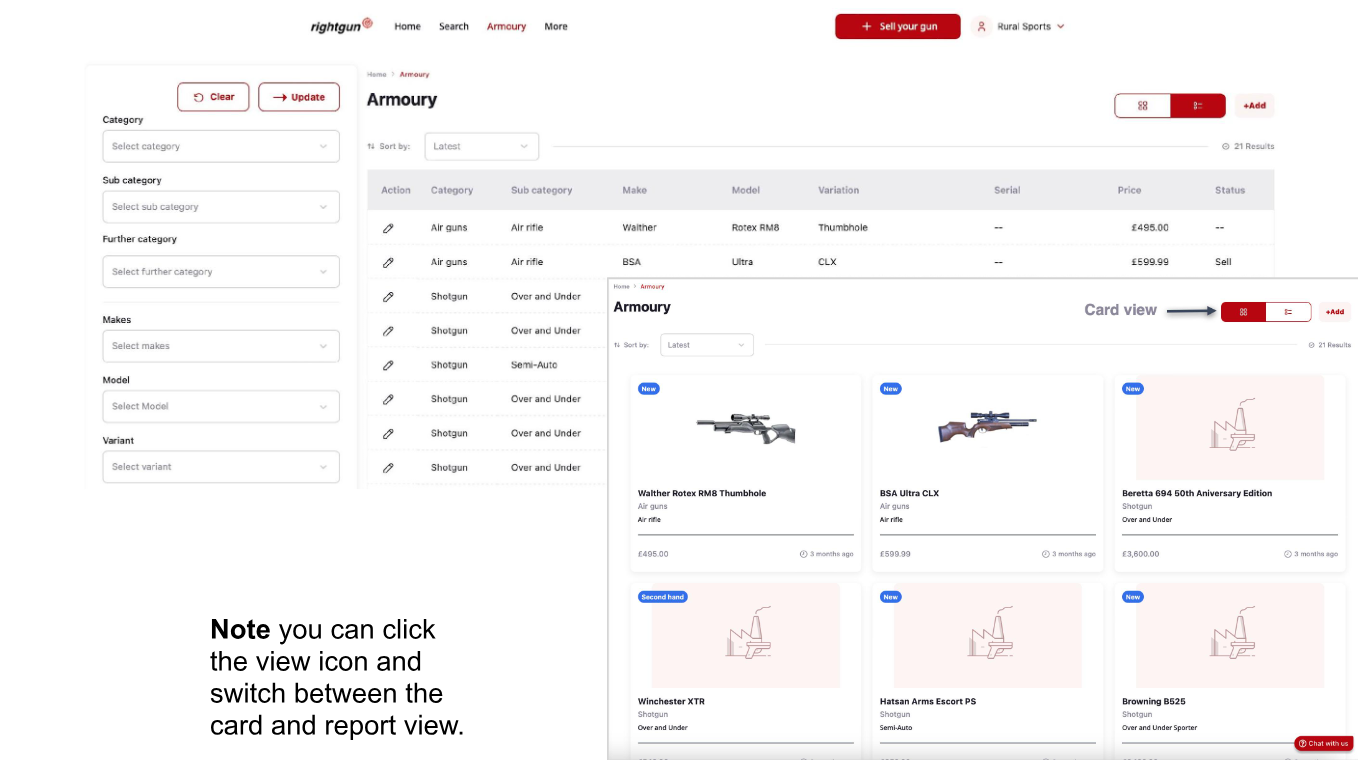Click the Armoury breadcrumb in report page
The image size is (1358, 760).
pyautogui.click(x=414, y=75)
